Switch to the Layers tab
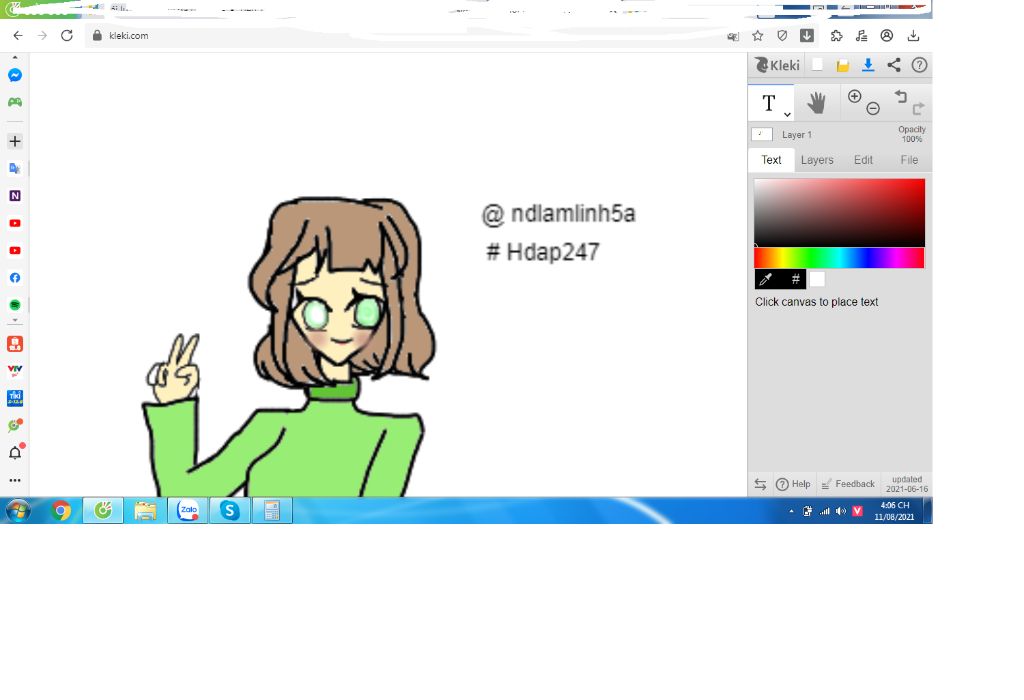 coord(817,160)
